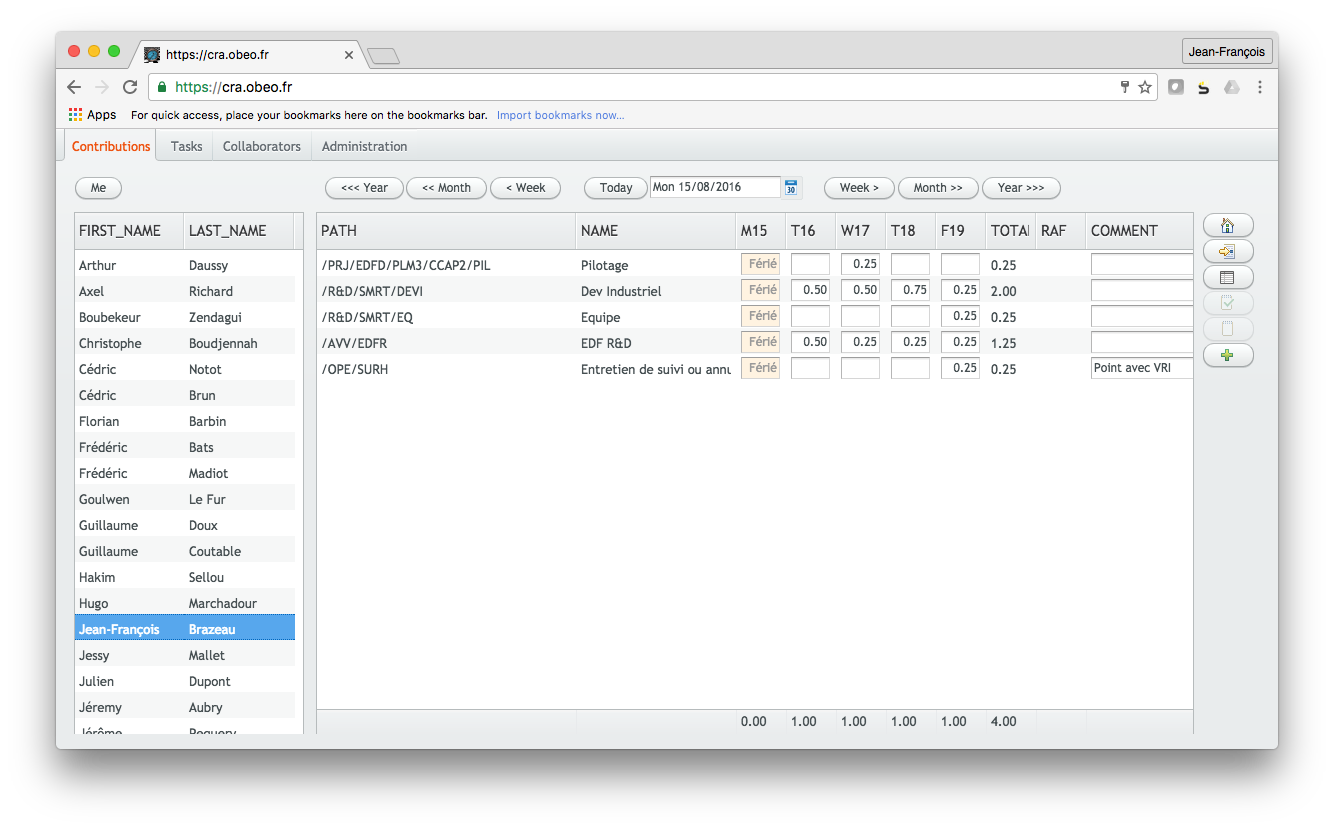Click the saved password key icon
Viewport: 1334px width, 829px height.
pos(1125,87)
